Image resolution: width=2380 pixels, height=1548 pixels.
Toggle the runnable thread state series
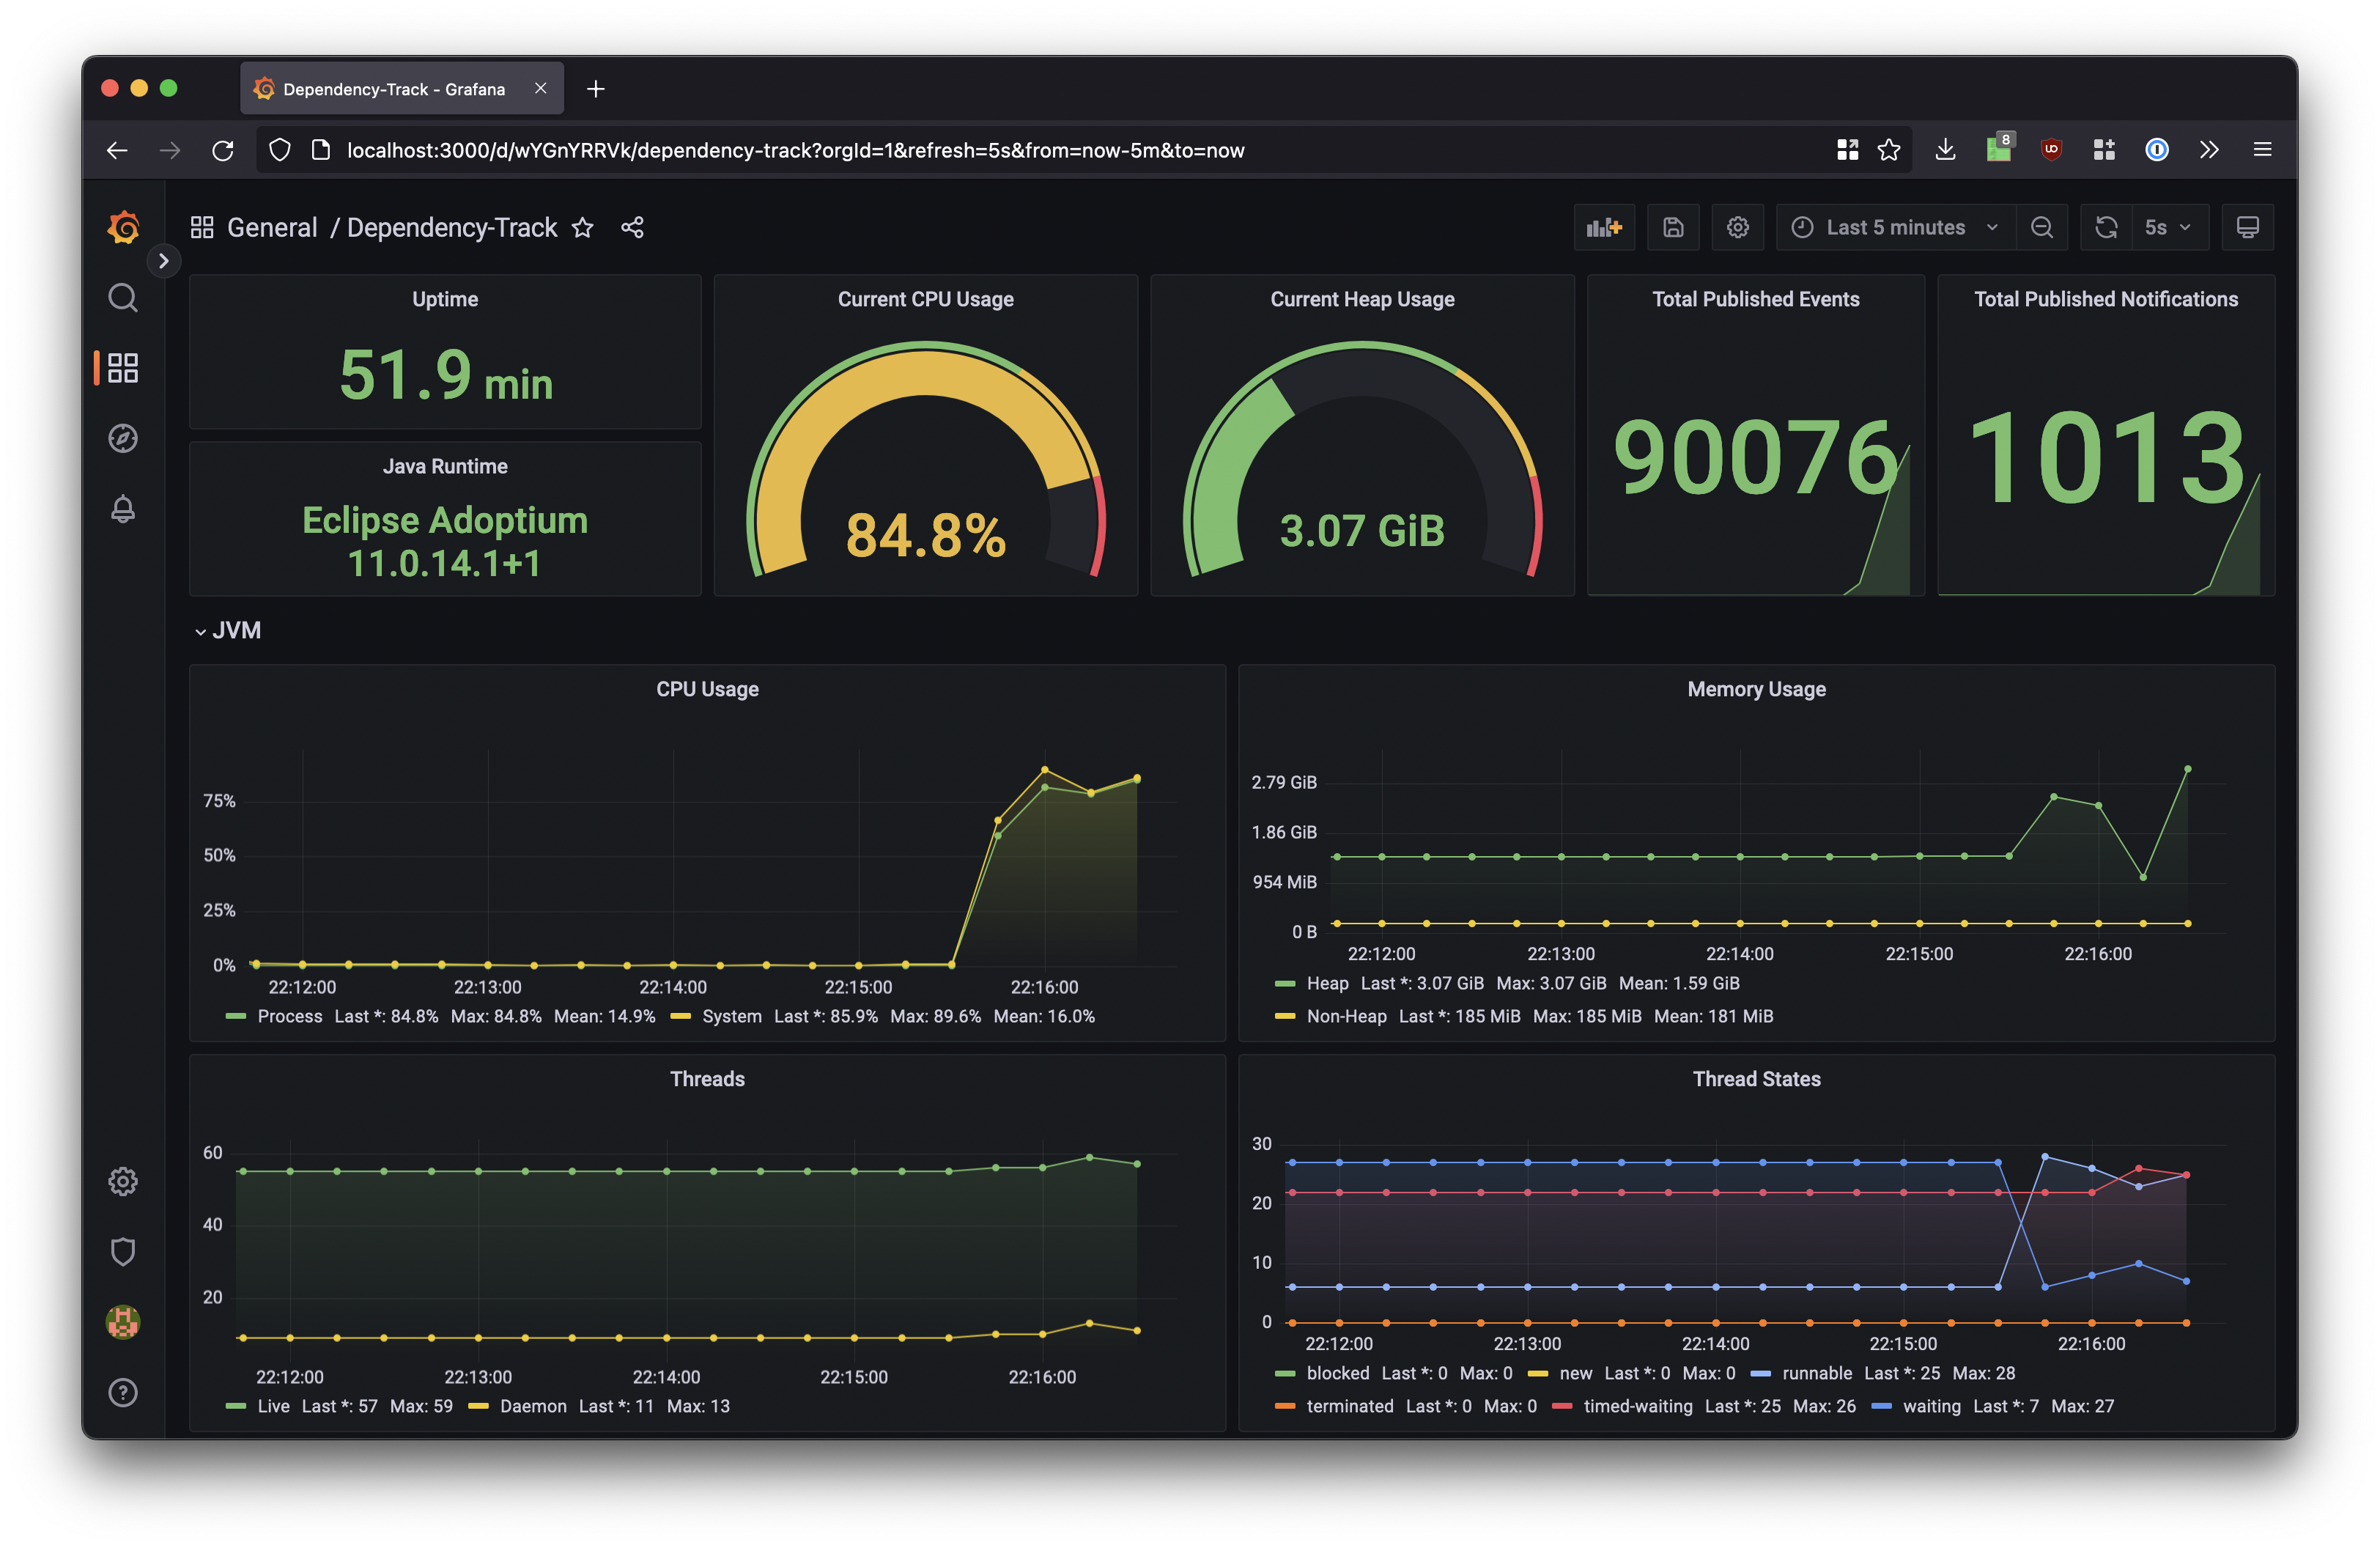(1817, 1373)
